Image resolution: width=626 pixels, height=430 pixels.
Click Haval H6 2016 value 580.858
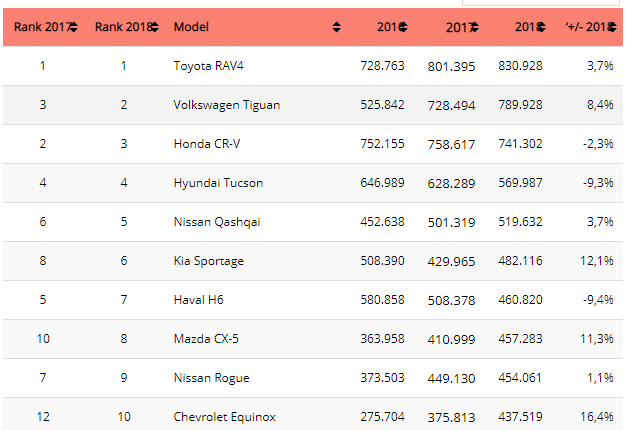(x=382, y=300)
